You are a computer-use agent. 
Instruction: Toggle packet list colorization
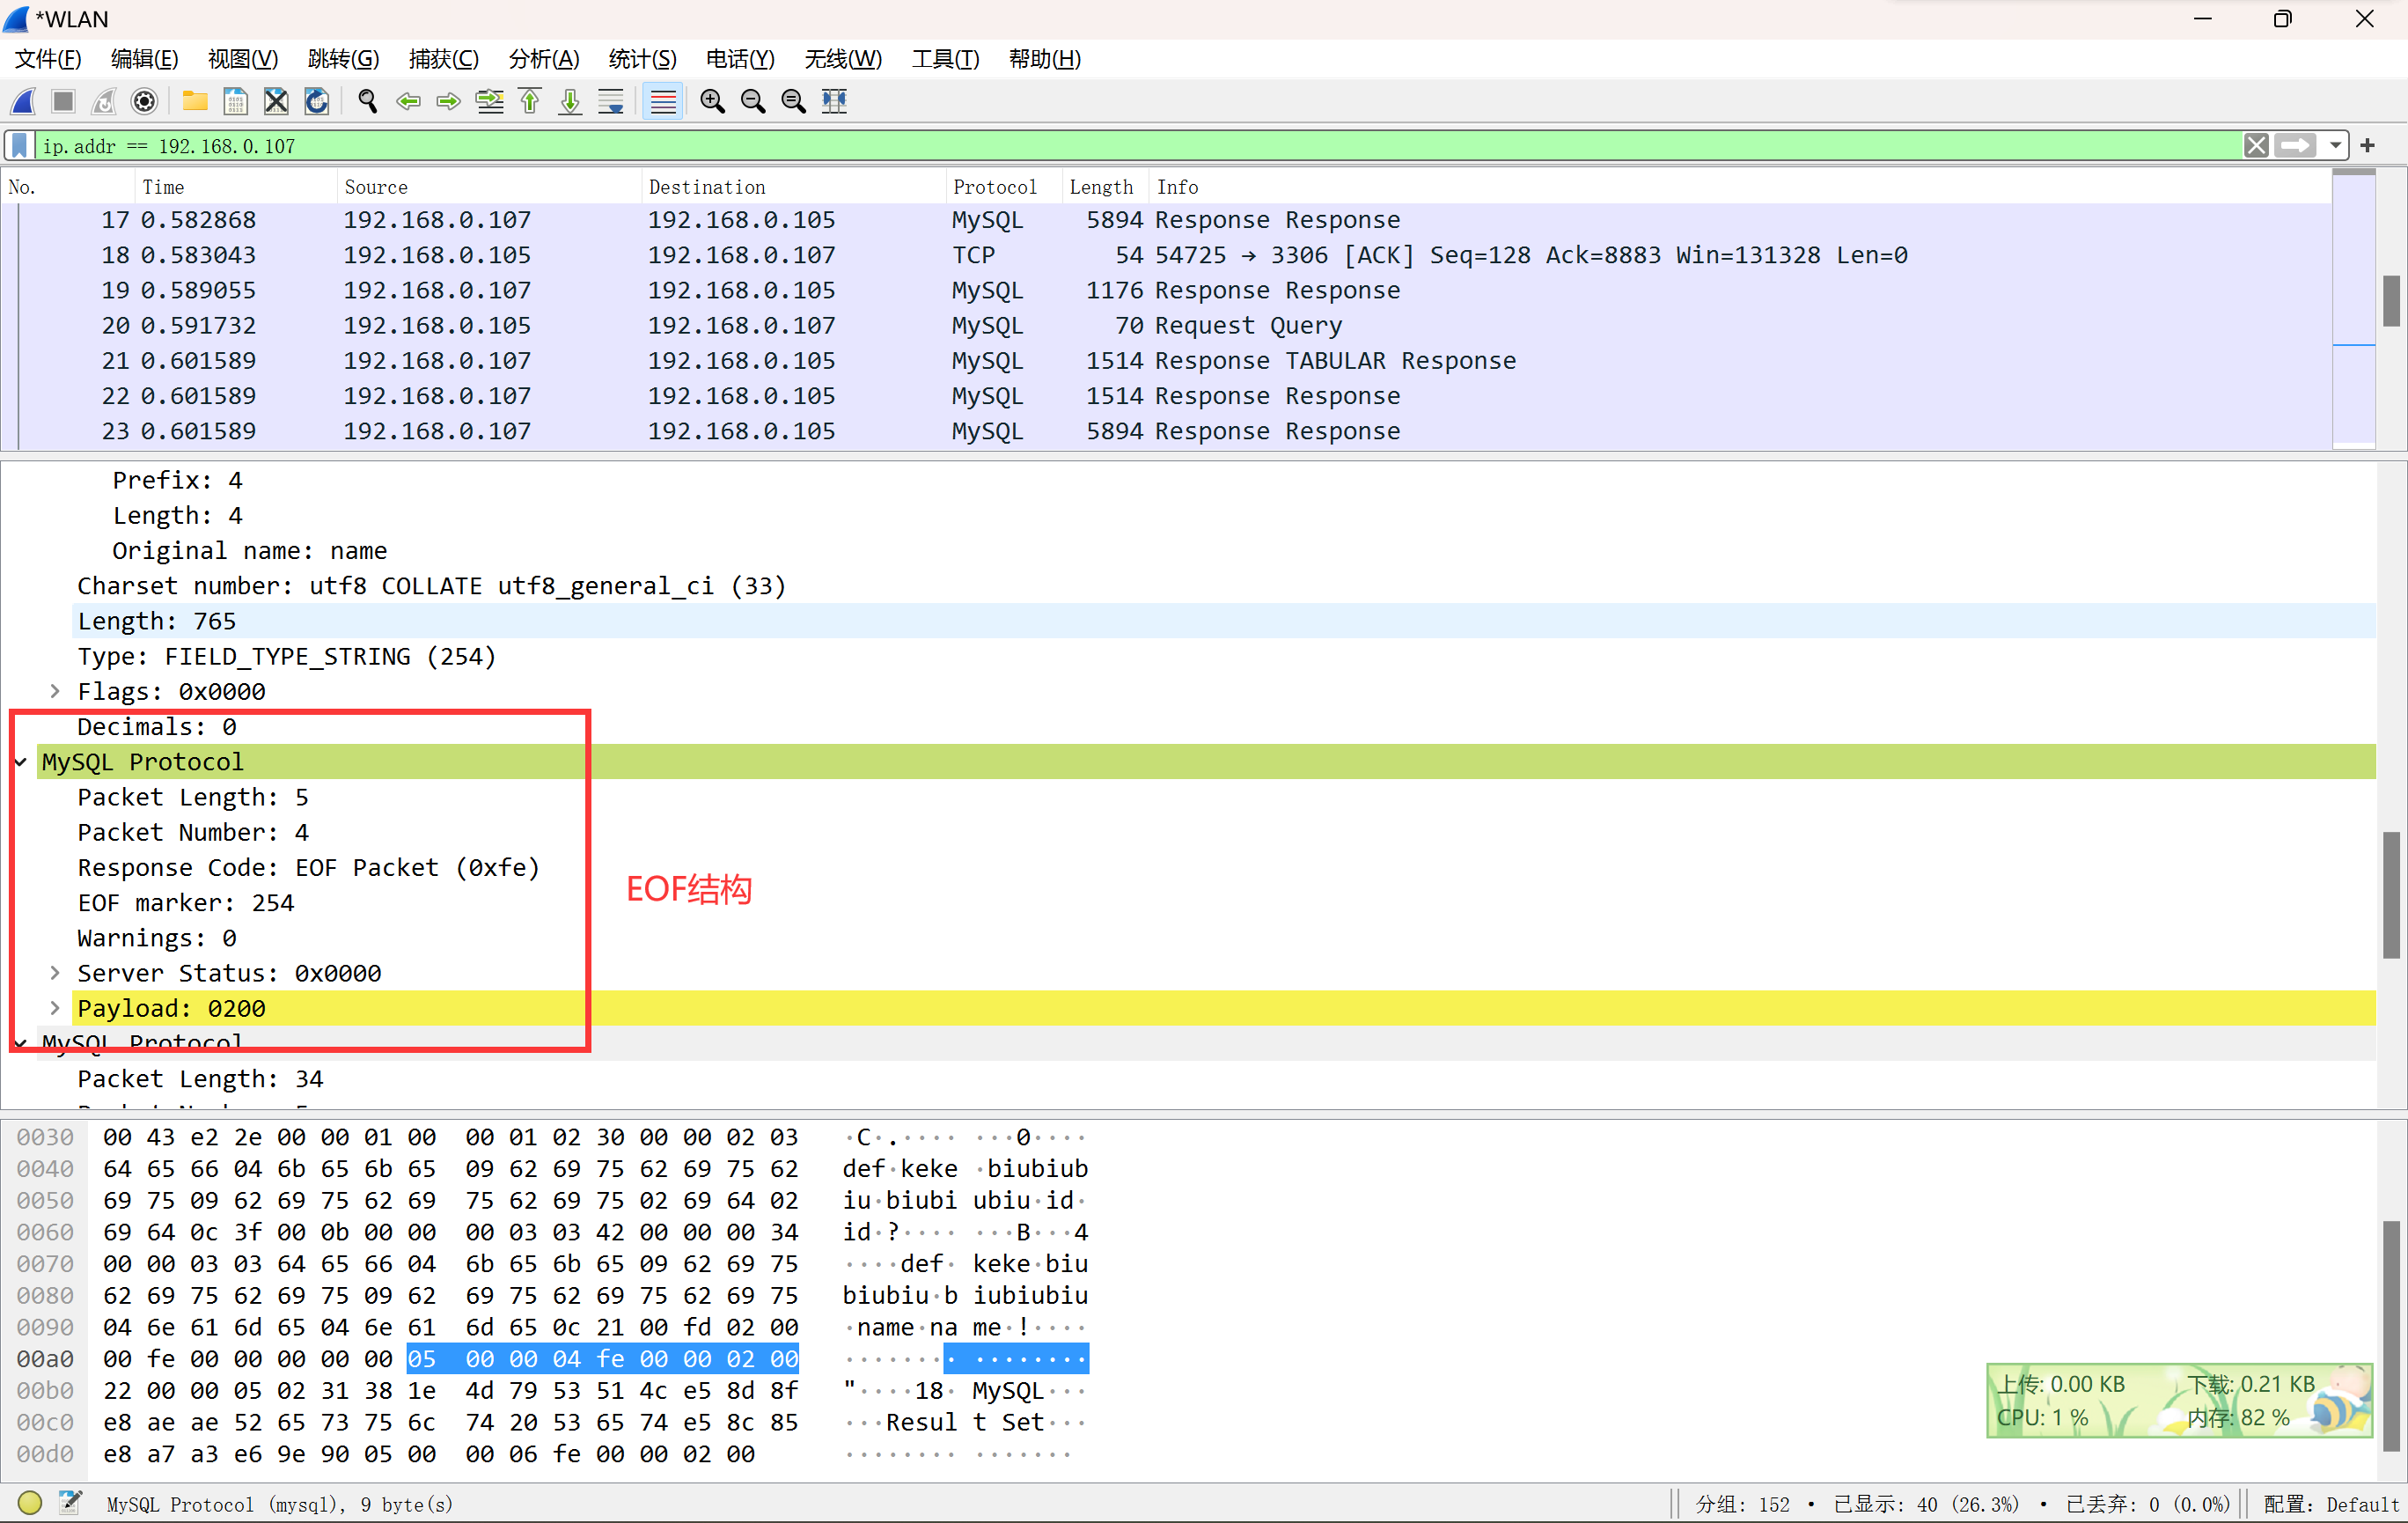pos(663,101)
